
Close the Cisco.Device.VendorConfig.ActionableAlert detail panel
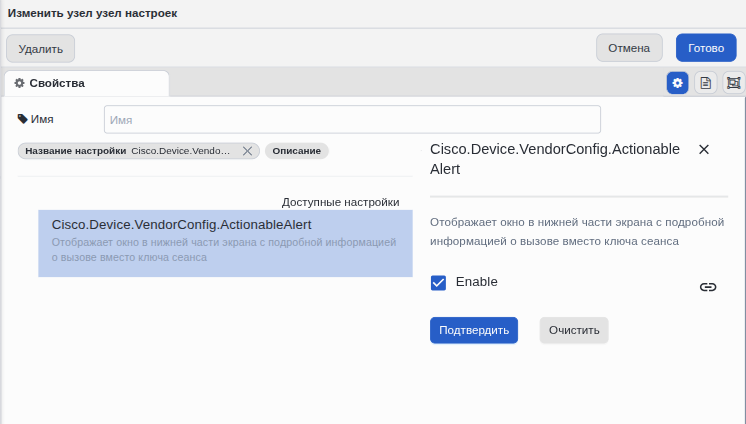tap(704, 149)
